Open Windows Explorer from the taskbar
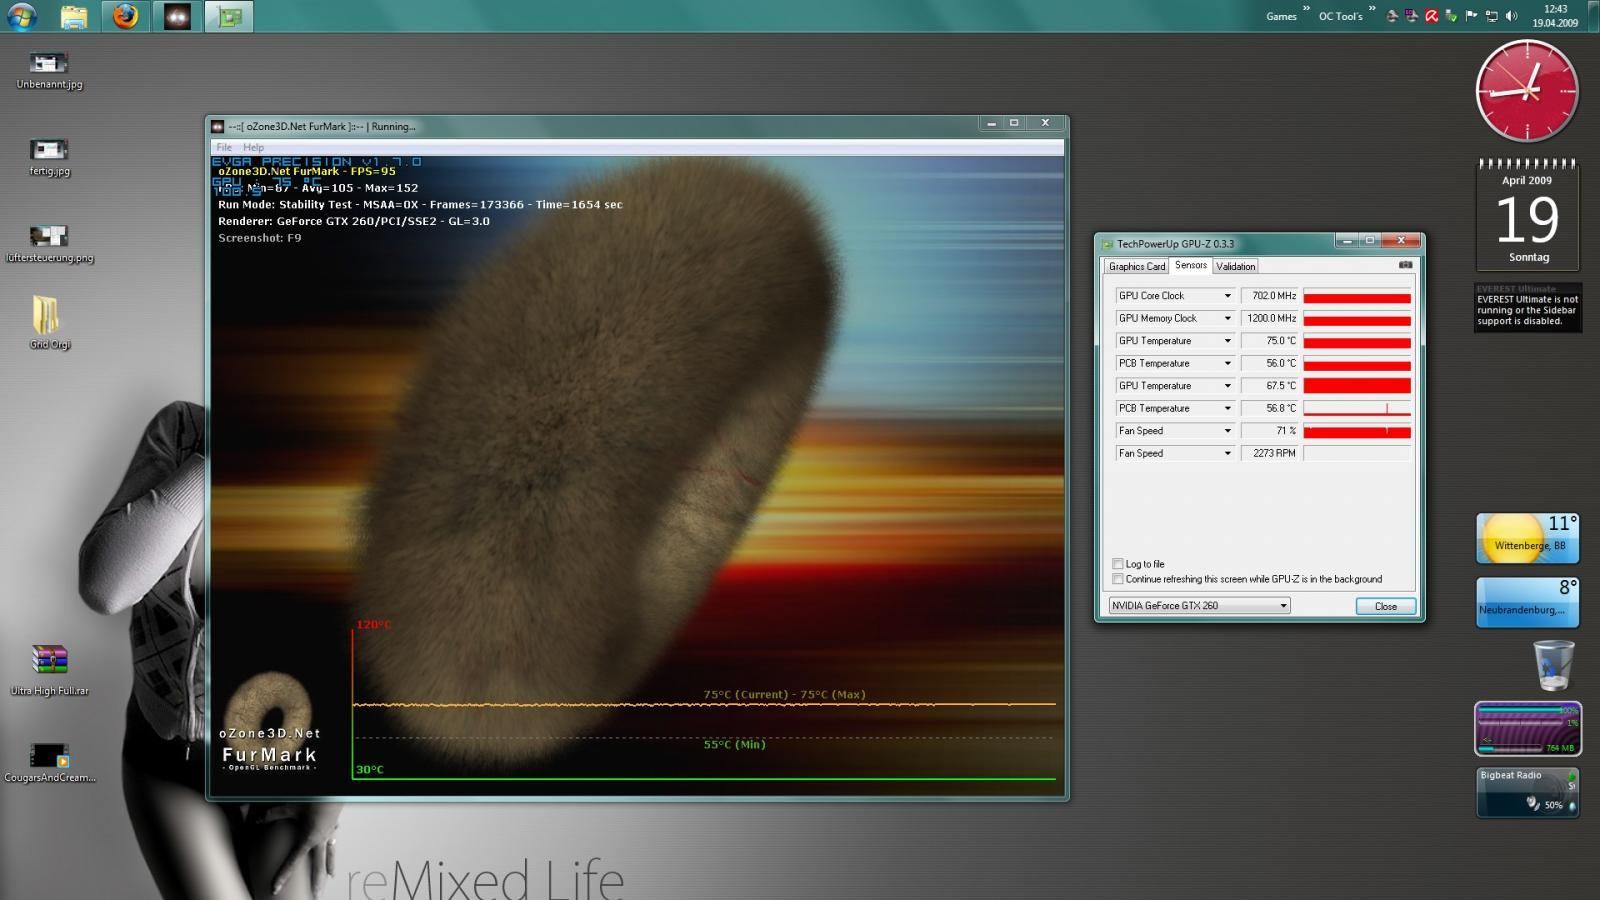Screen dimensions: 1600x900 tap(73, 16)
